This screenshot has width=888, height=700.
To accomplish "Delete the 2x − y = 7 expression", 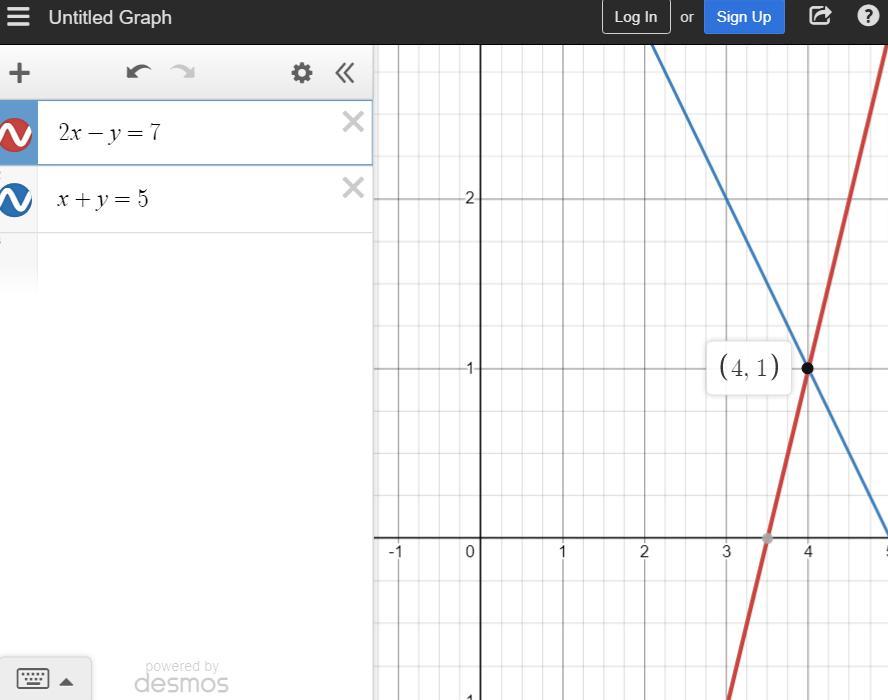I will point(353,121).
